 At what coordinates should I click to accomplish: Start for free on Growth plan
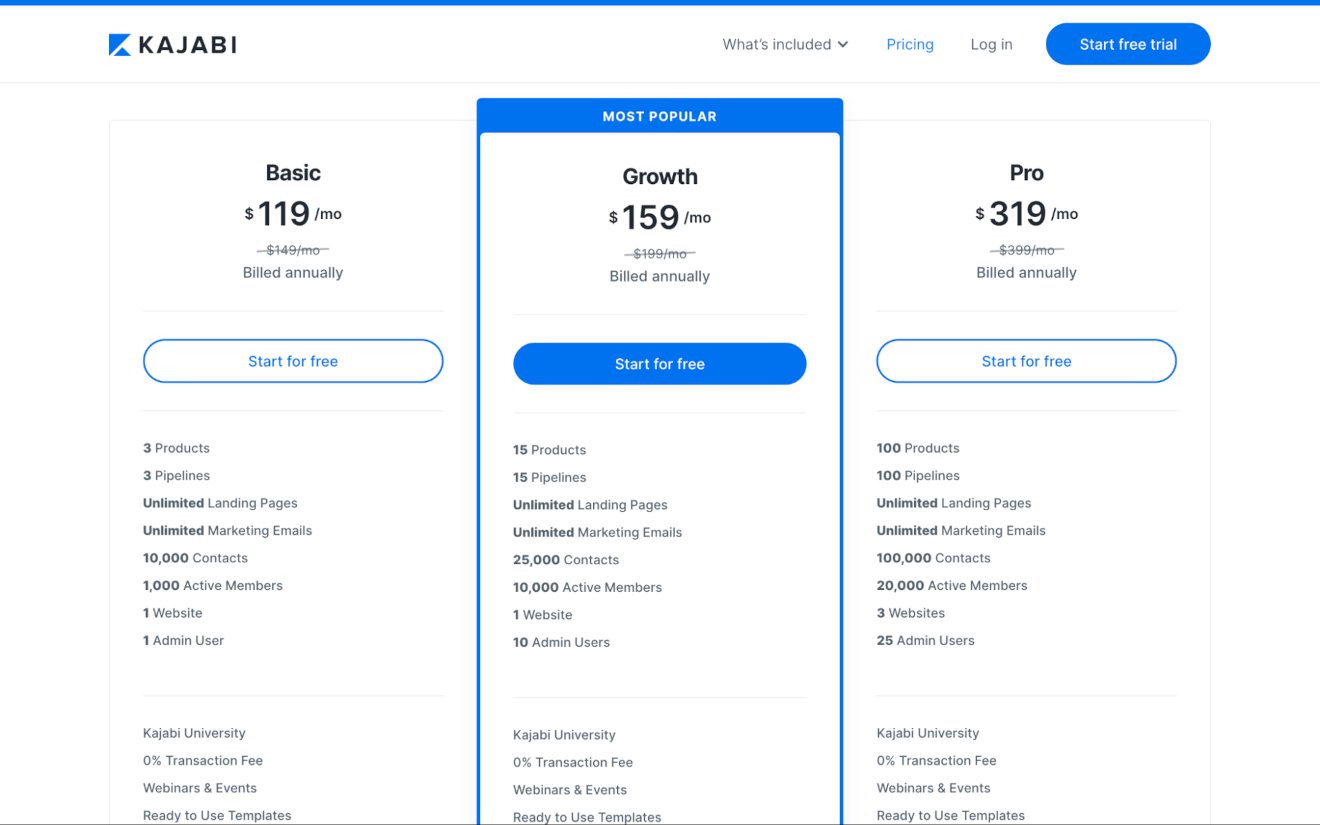[660, 364]
